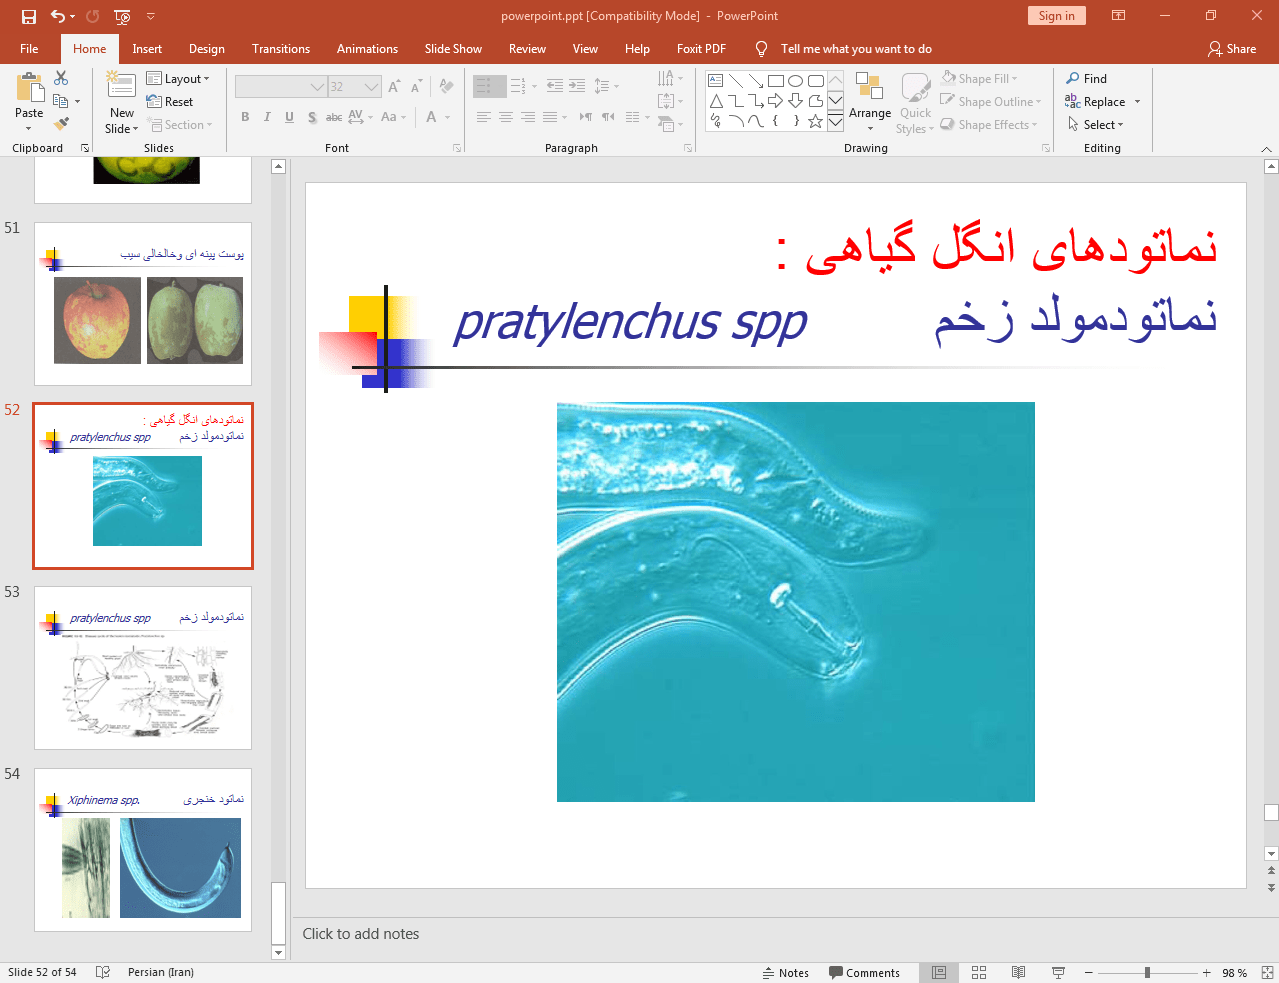Expand Shape Effects options
The width and height of the screenshot is (1279, 983).
click(989, 125)
